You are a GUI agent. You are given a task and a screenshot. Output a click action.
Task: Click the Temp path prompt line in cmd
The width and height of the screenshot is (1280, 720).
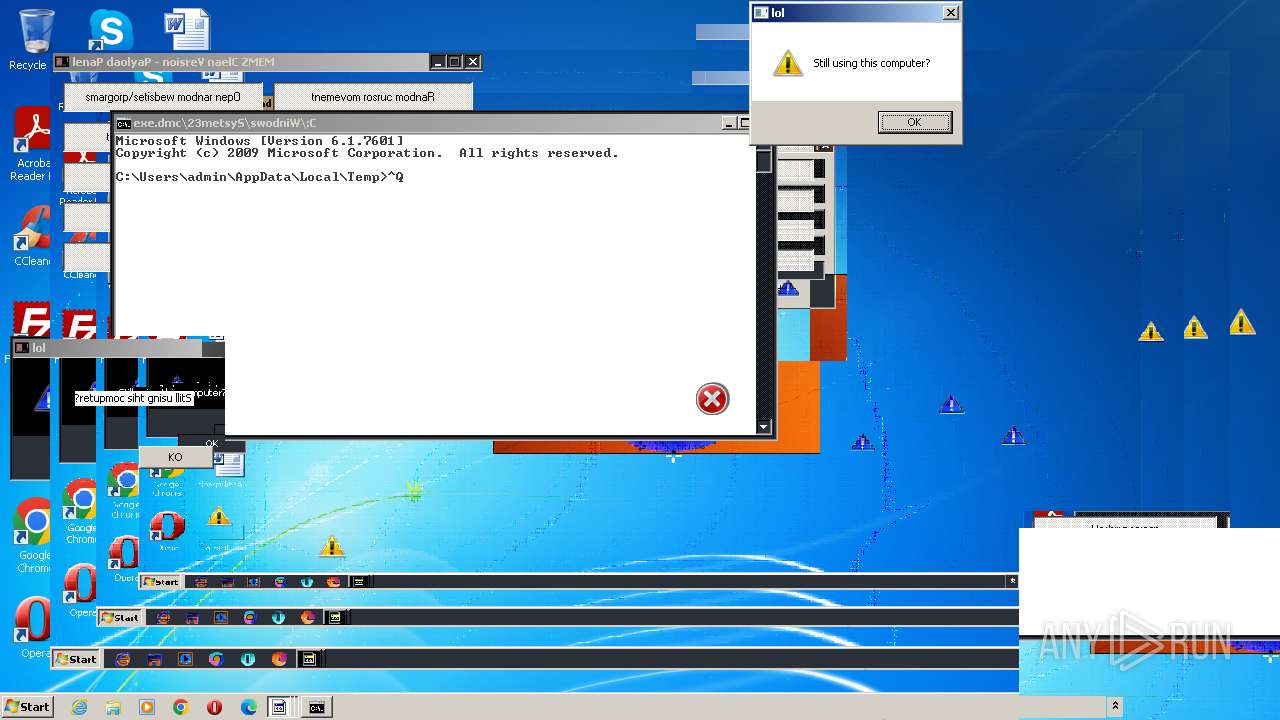(x=259, y=177)
